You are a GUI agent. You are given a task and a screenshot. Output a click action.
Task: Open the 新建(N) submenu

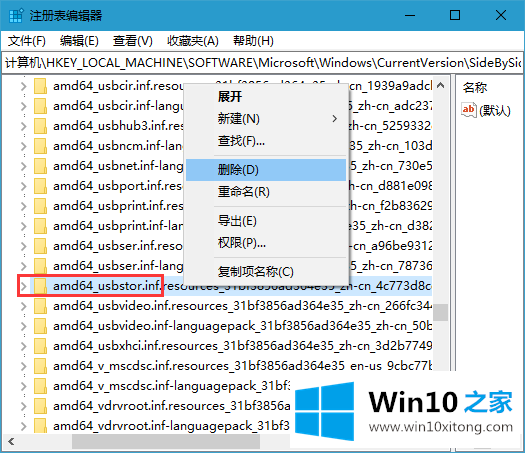pos(266,119)
